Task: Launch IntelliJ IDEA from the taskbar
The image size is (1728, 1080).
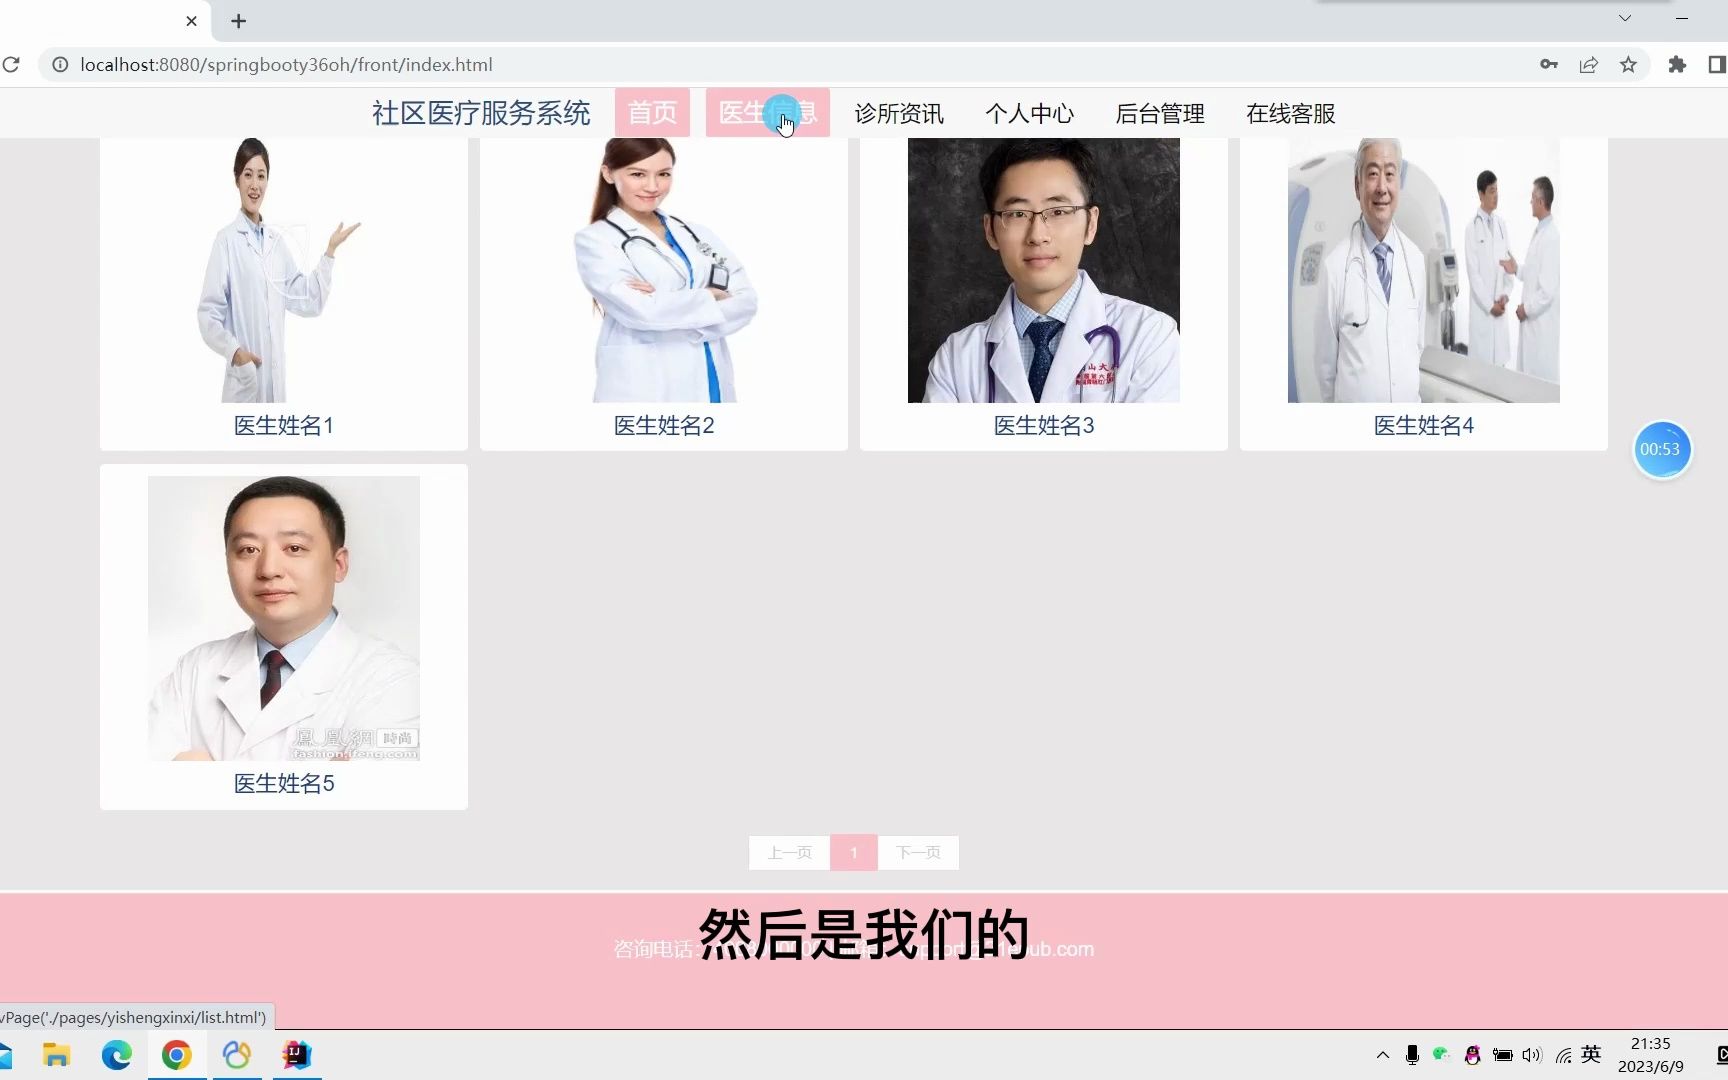Action: pos(295,1055)
